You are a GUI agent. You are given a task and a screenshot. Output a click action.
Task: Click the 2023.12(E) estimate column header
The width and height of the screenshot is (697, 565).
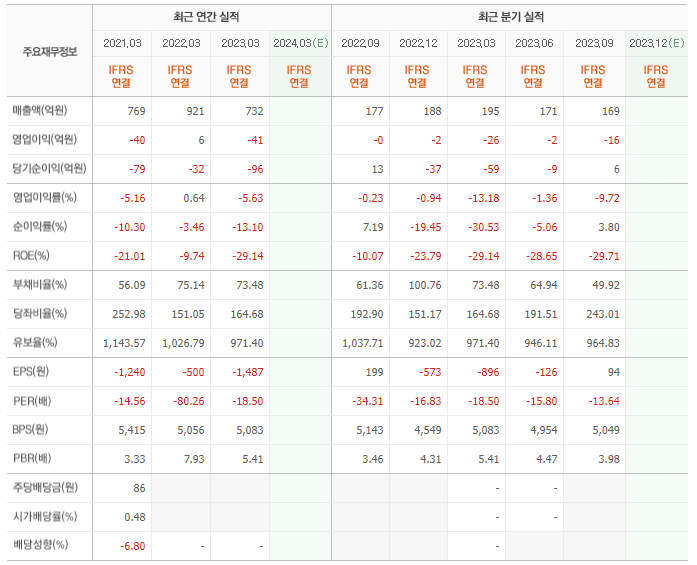(x=657, y=43)
